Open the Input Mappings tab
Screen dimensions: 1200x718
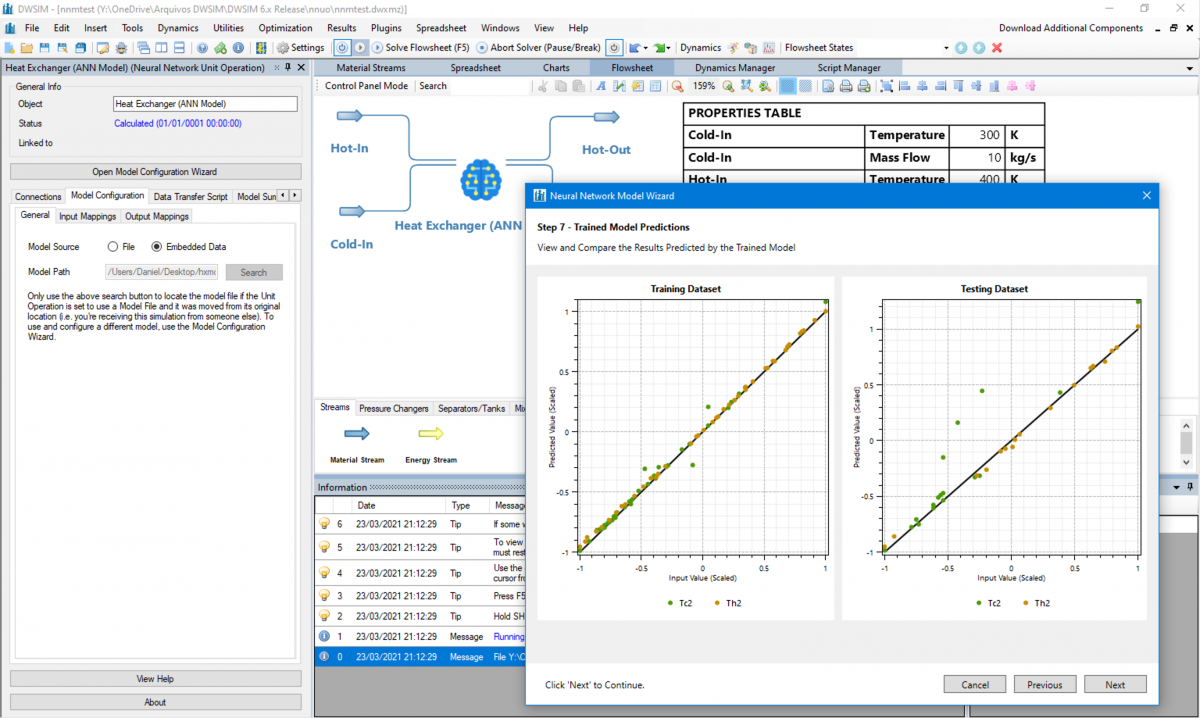click(x=87, y=215)
